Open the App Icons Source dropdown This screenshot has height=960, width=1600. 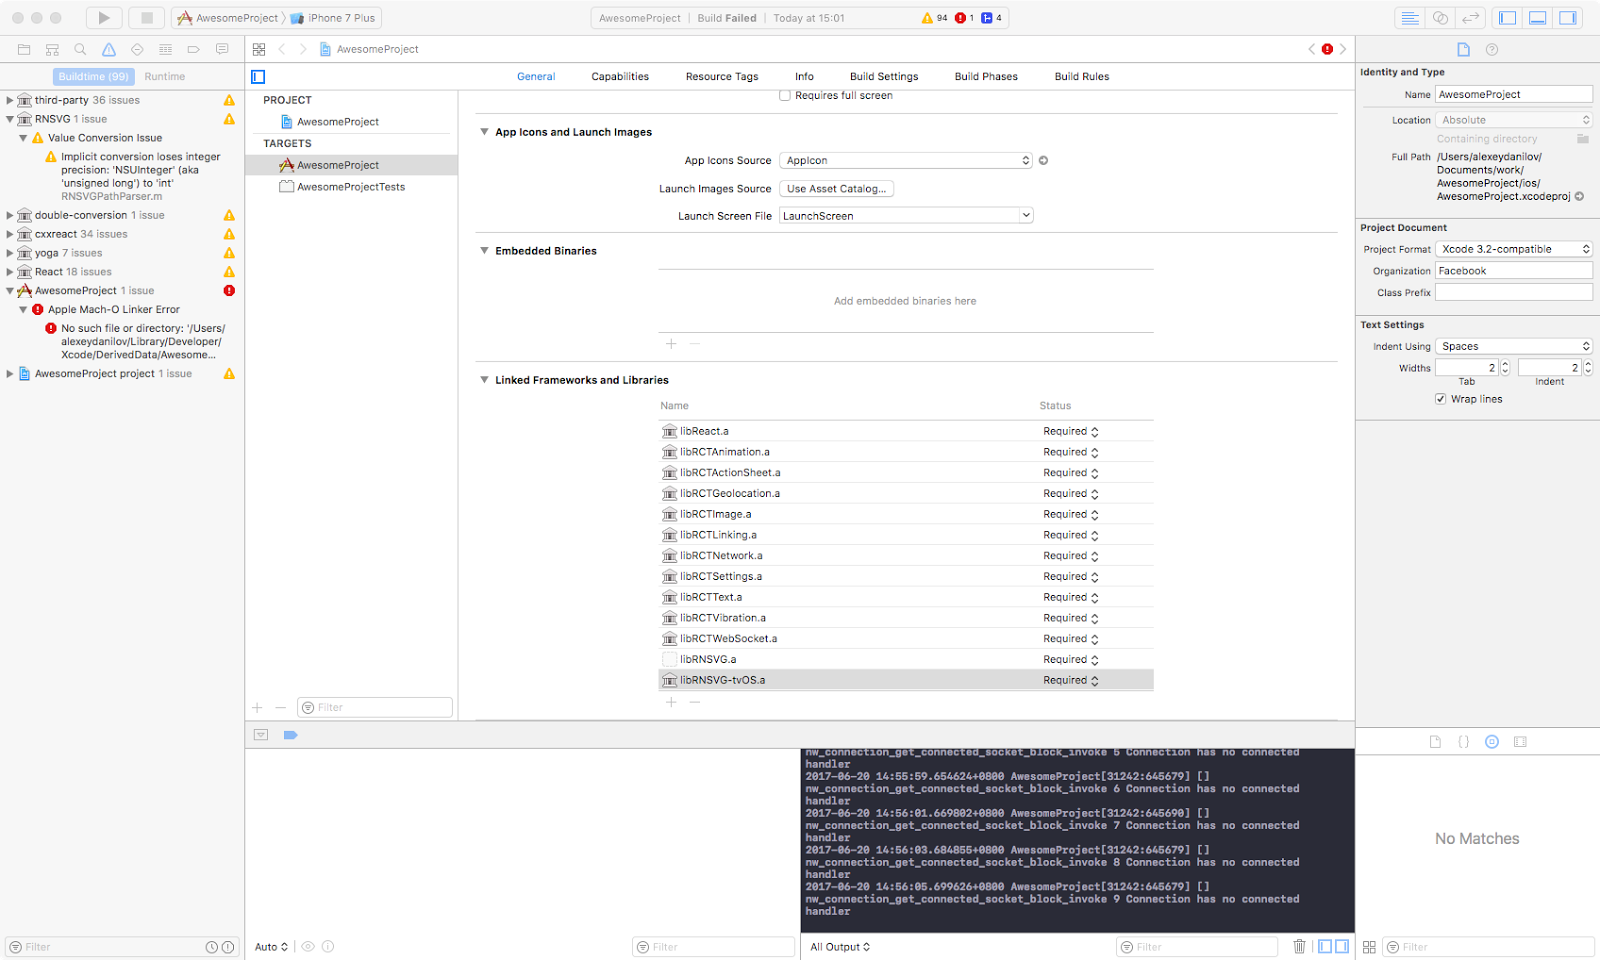(905, 160)
